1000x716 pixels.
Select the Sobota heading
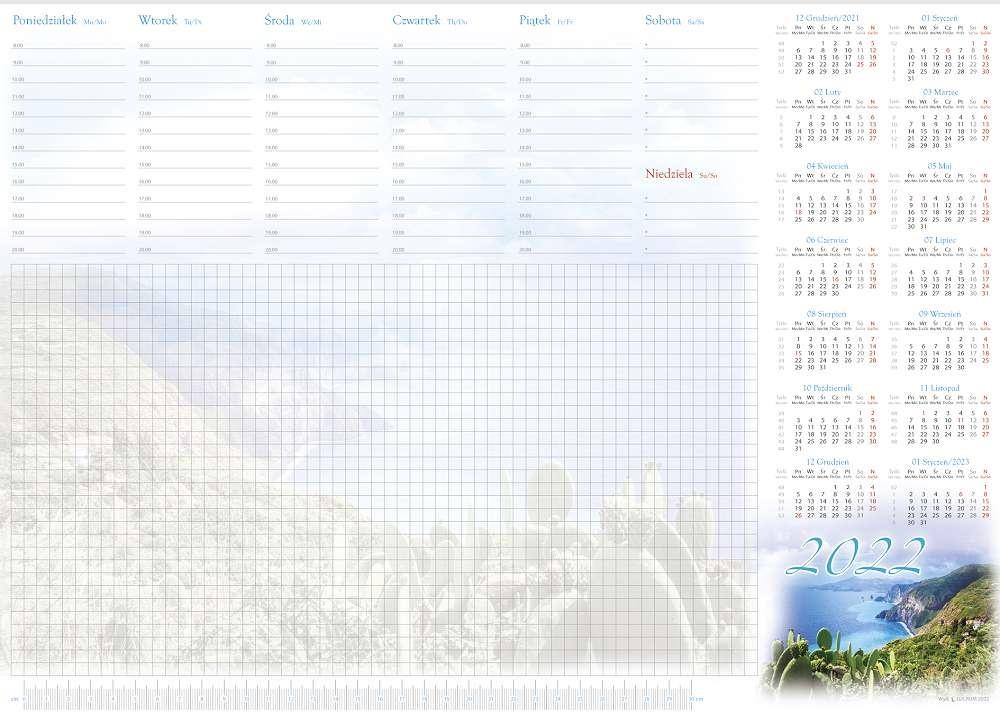coord(664,20)
